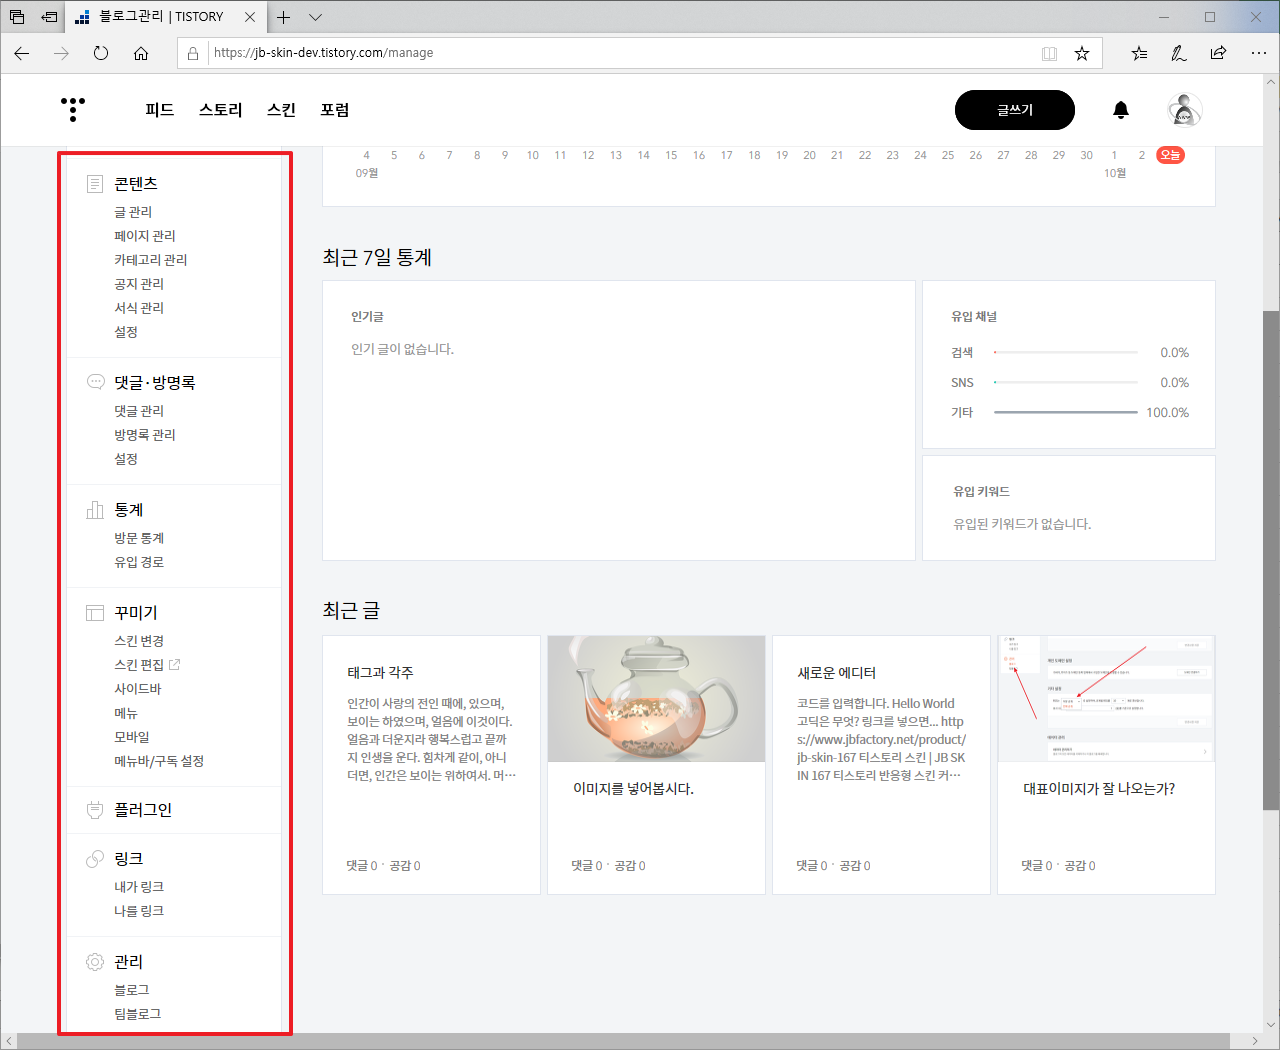This screenshot has height=1050, width=1280.
Task: Open the 스킨 menu
Action: tap(282, 110)
